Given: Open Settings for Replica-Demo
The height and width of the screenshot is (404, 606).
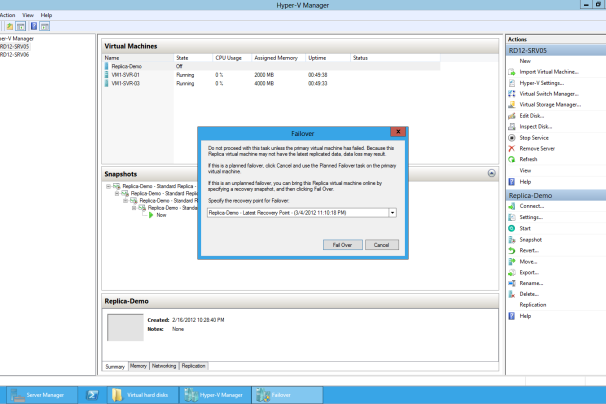Looking at the screenshot, I should pos(531,217).
